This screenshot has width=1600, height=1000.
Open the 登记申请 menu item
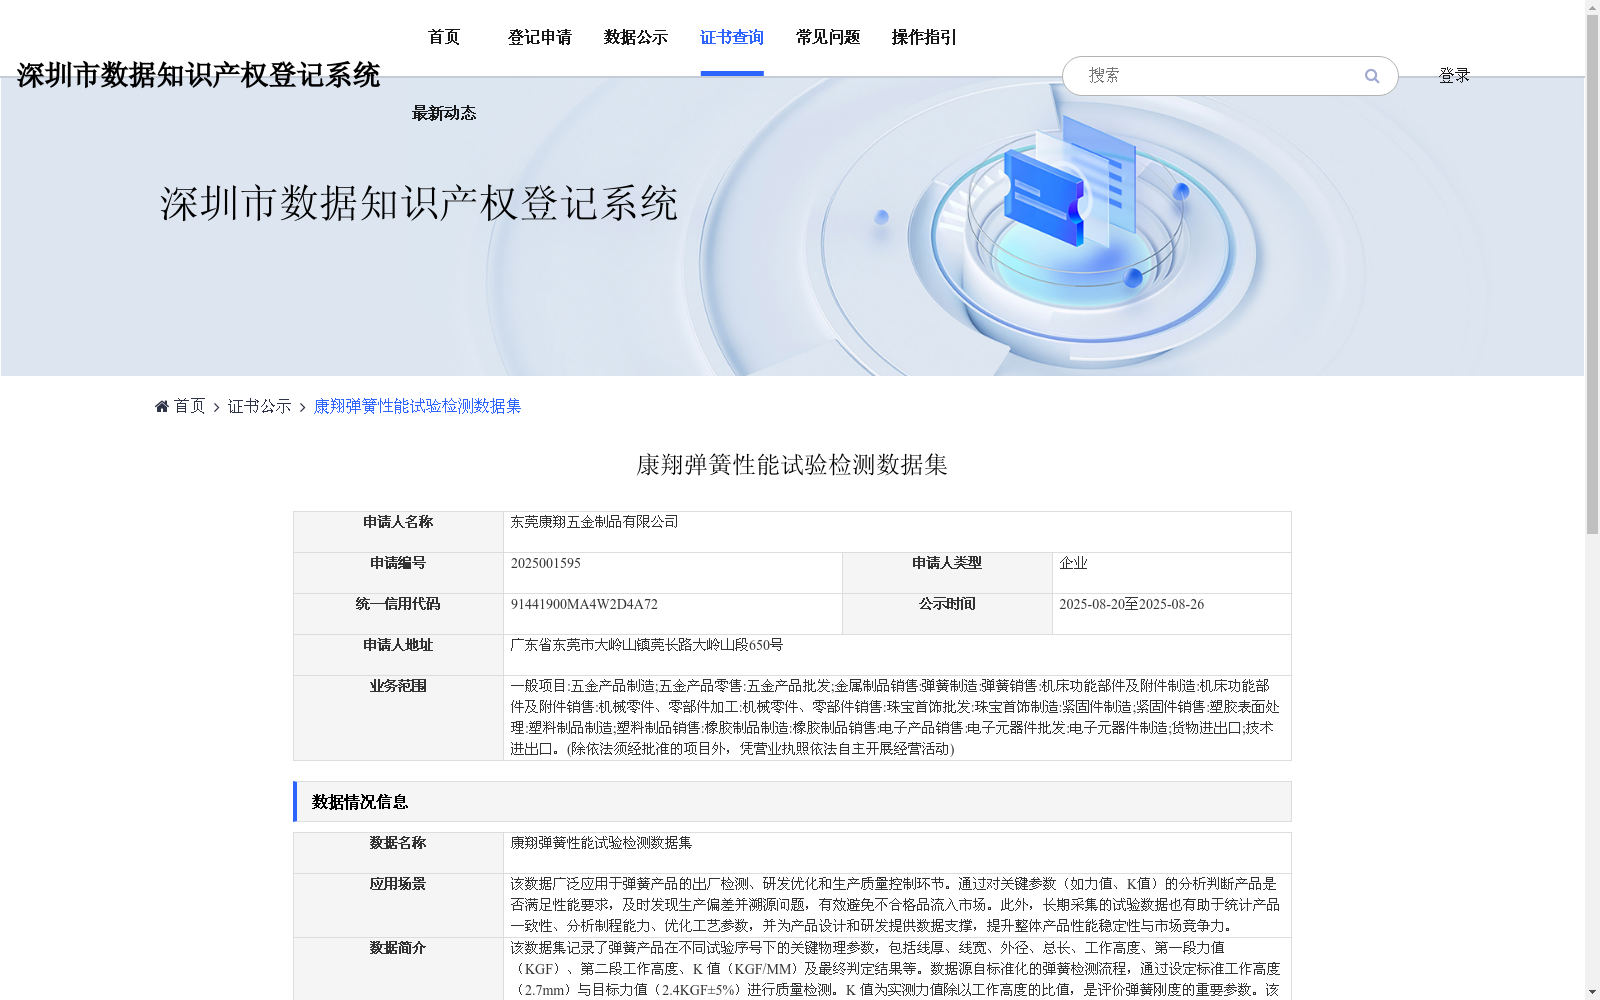coord(540,37)
